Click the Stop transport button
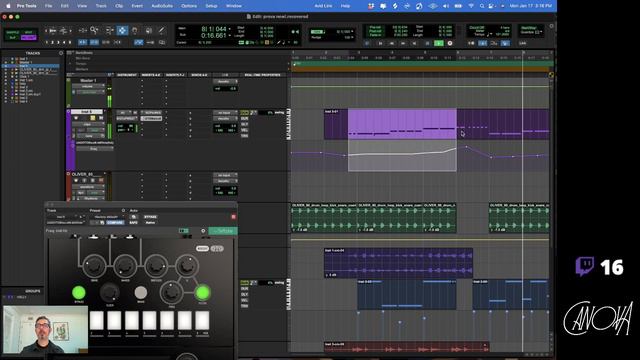The height and width of the screenshot is (360, 640). click(427, 43)
